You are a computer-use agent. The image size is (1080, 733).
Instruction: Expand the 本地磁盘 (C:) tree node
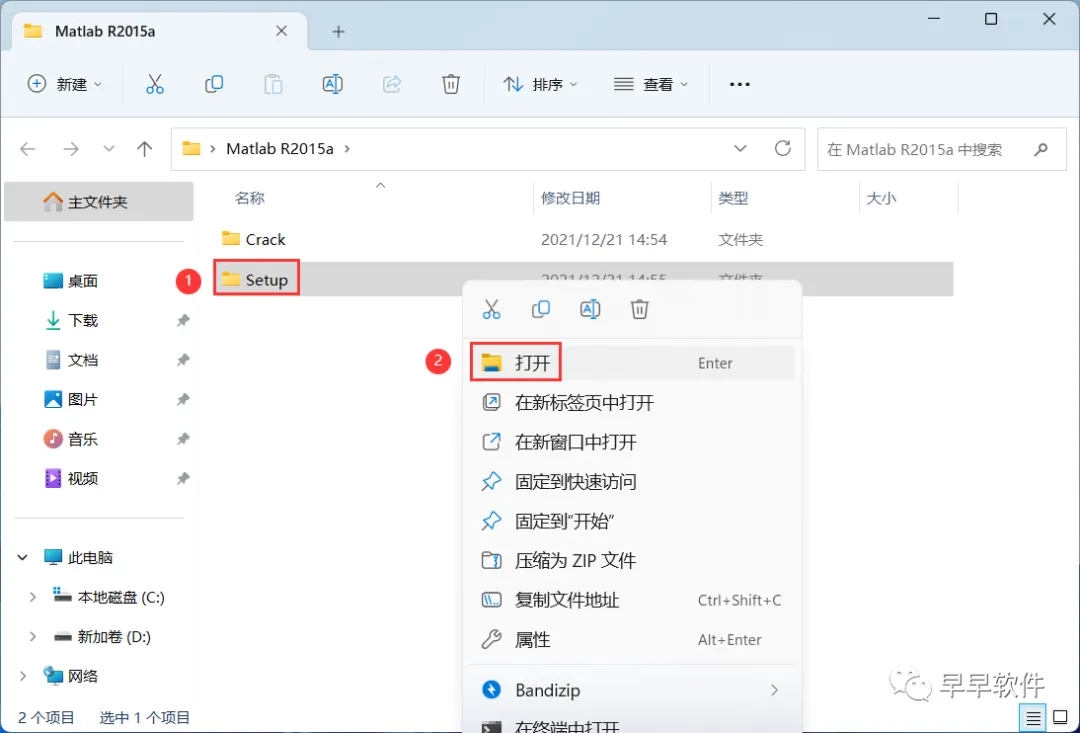(32, 597)
